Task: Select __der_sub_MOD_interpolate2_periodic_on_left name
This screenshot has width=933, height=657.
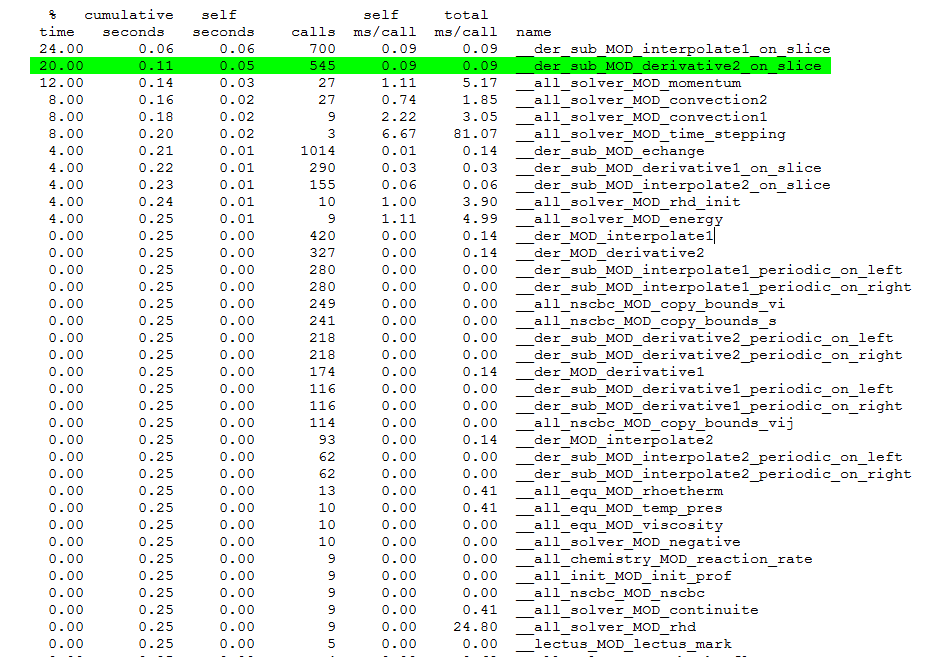Action: point(709,457)
